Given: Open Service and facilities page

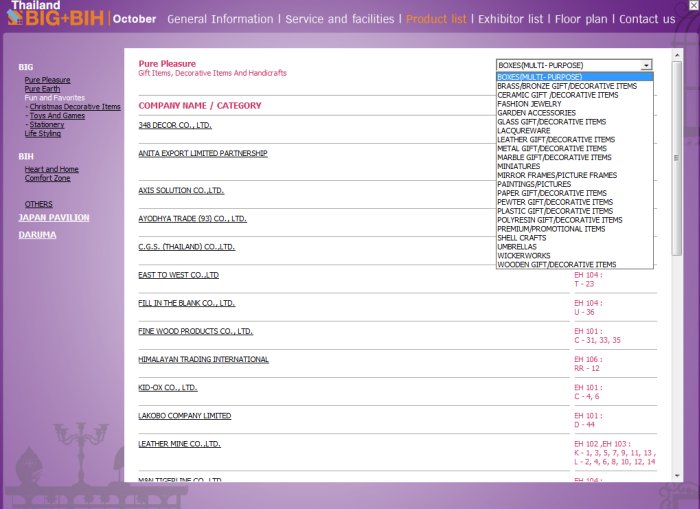Looking at the screenshot, I should (340, 19).
